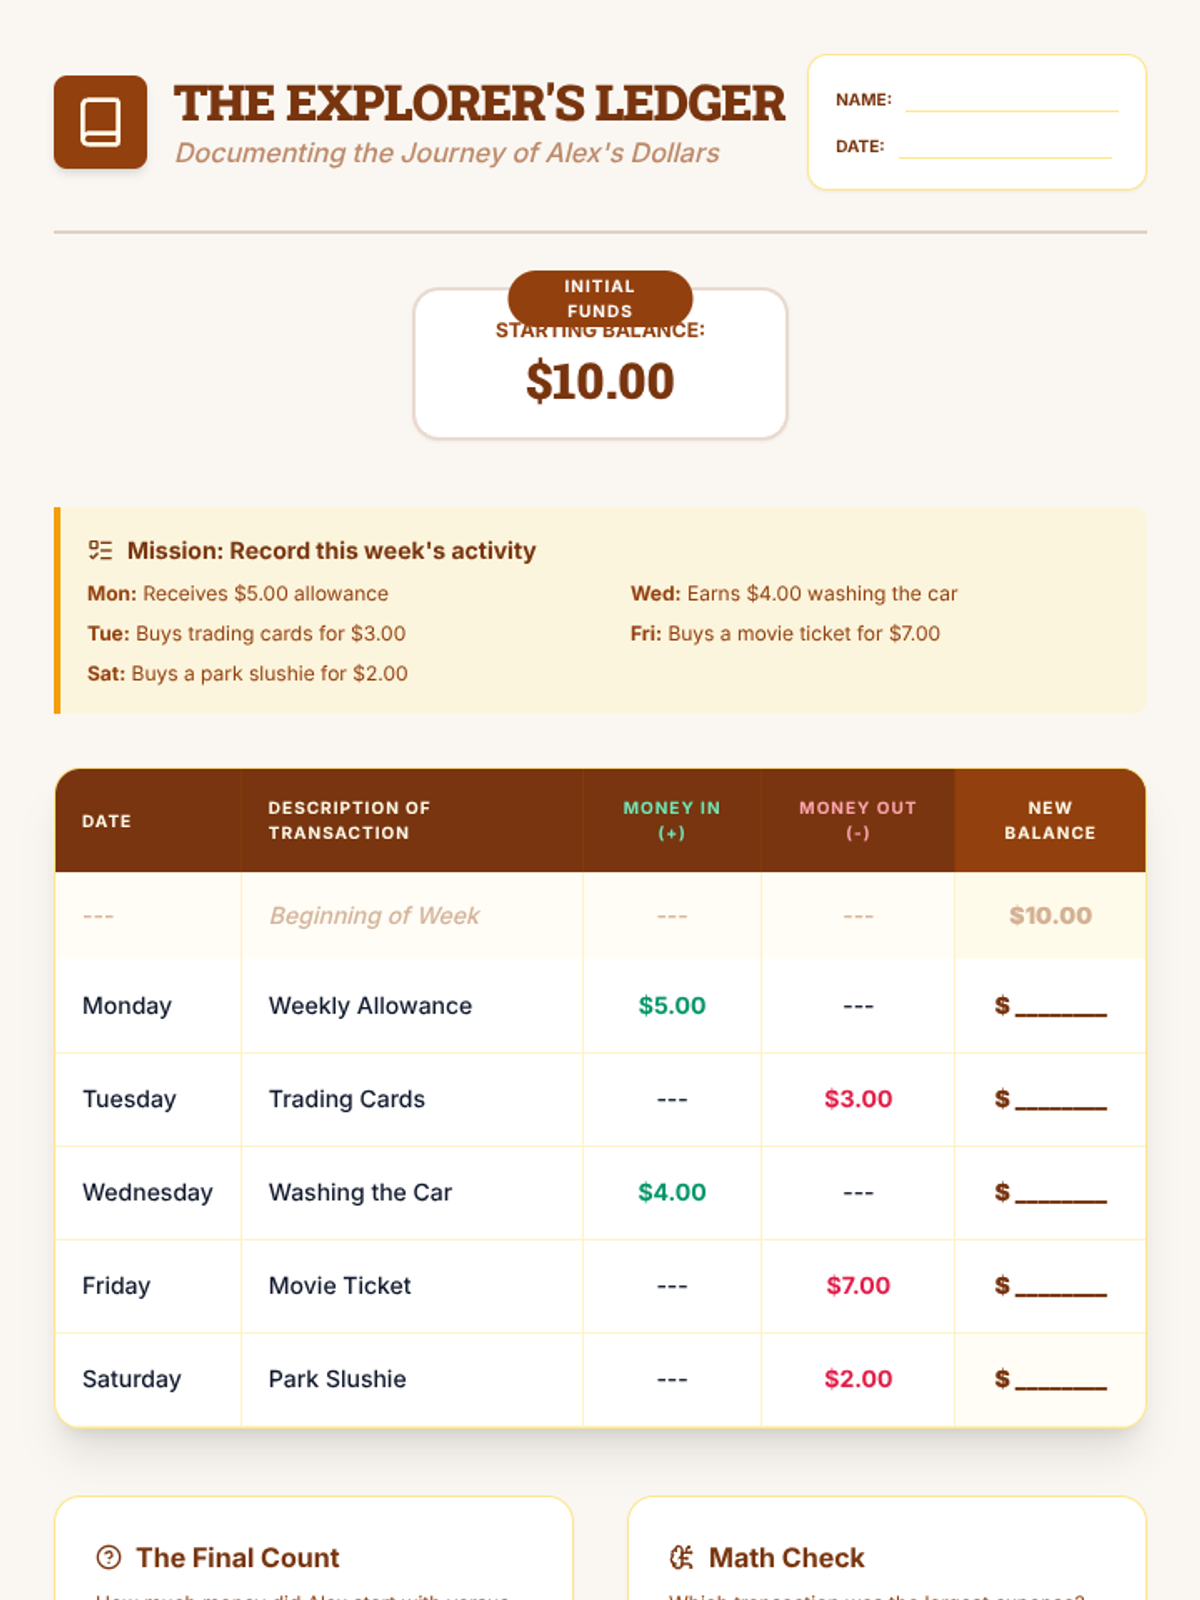Screen dimensions: 1200x1600
Task: Click Saturday's New Balance blank
Action: (1060, 1379)
